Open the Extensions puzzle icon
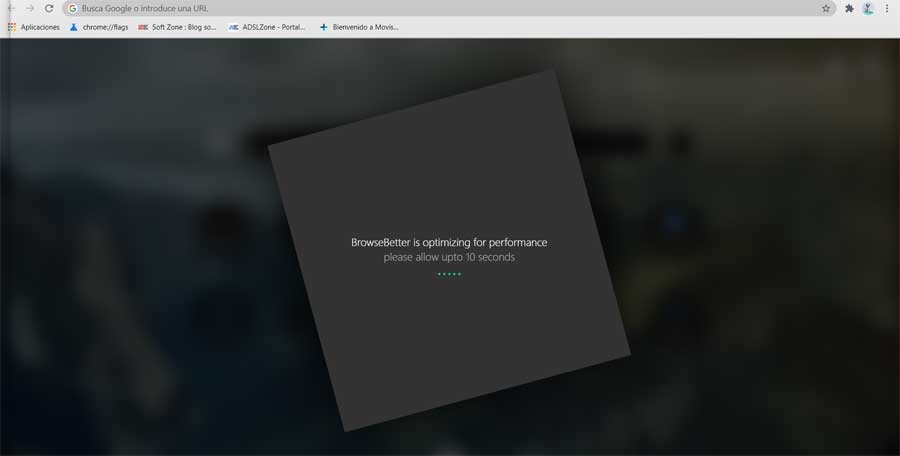Viewport: 900px width, 456px height. pos(849,9)
